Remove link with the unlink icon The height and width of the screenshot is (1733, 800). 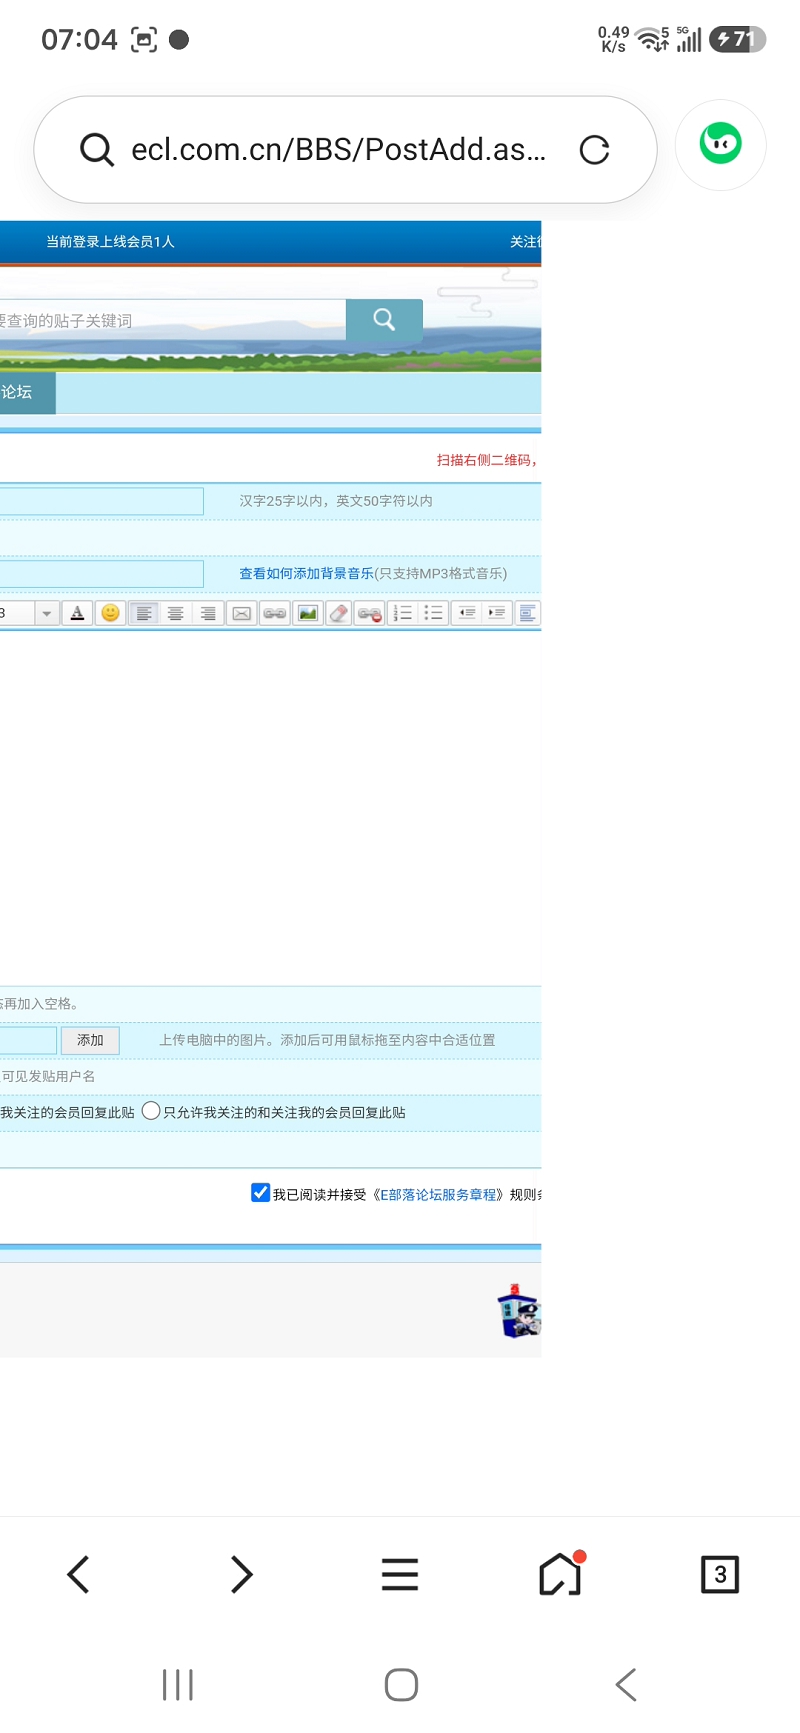click(x=370, y=613)
